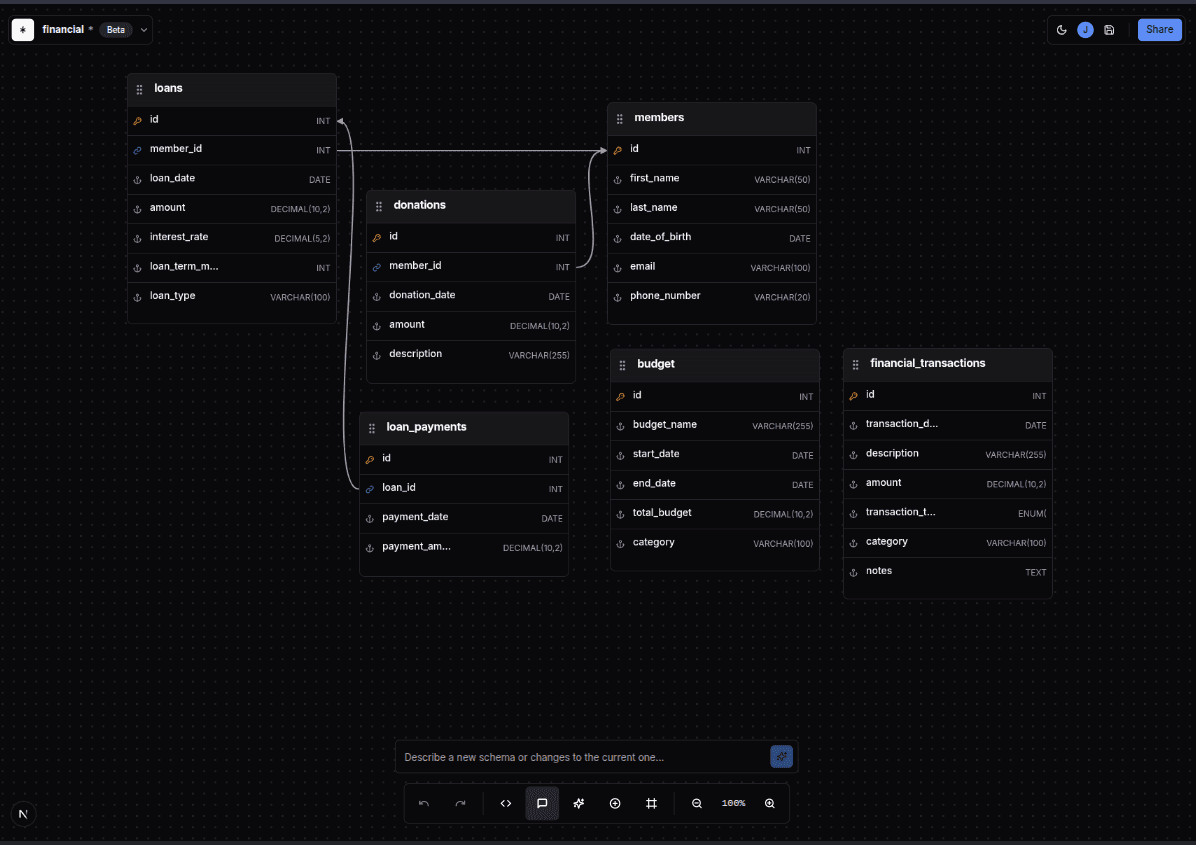The width and height of the screenshot is (1196, 845).
Task: Click the 100% zoom level indicator
Action: pyautogui.click(x=733, y=803)
